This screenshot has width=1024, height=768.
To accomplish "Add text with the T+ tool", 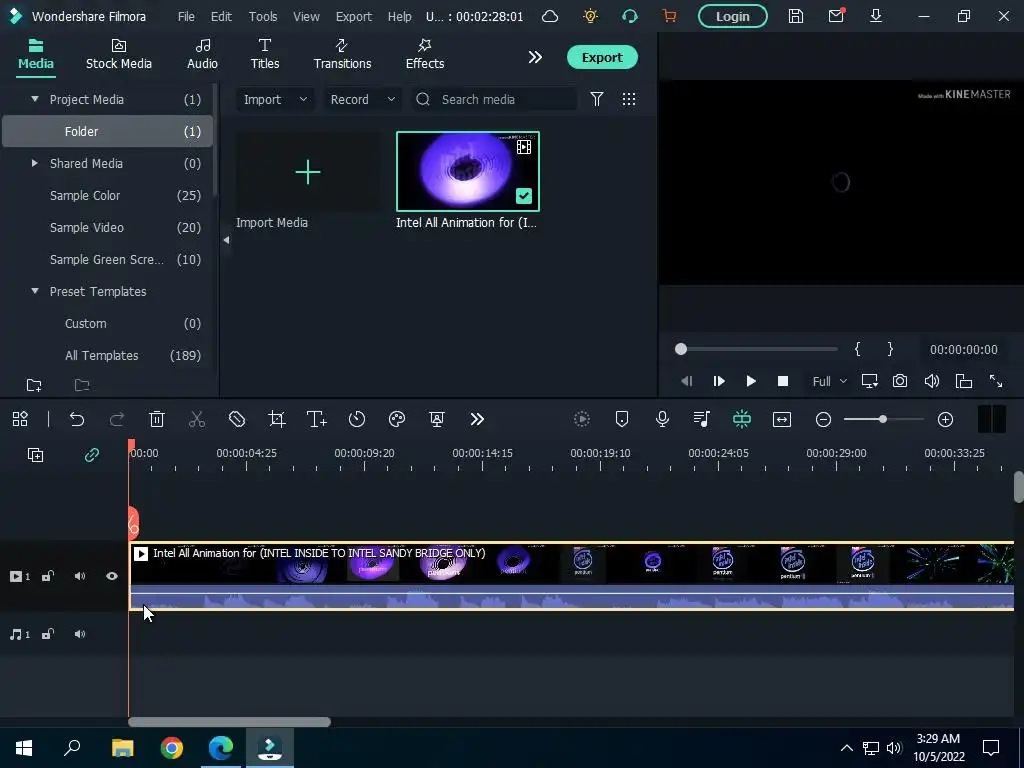I will [317, 419].
